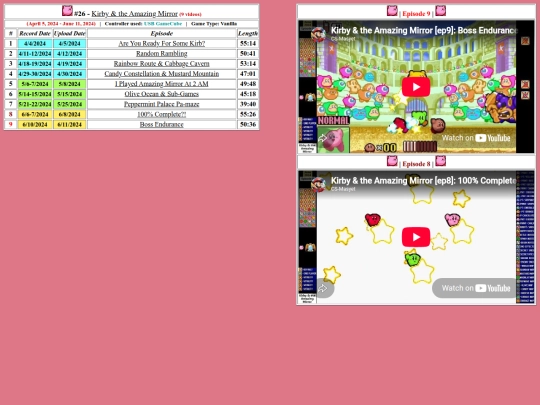Image resolution: width=540 pixels, height=405 pixels.
Task: Open the Peppermint Palace Pa-maze episode link
Action: pos(162,104)
